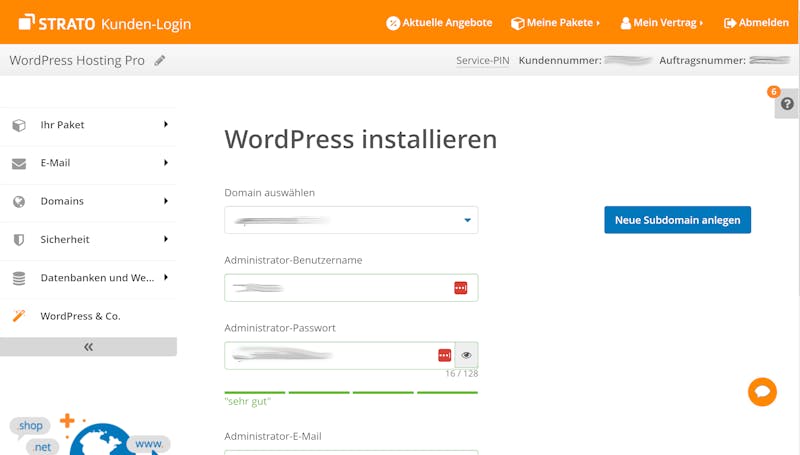The height and width of the screenshot is (455, 800).
Task: Focus the Administrator-Benutzername field
Action: [351, 288]
